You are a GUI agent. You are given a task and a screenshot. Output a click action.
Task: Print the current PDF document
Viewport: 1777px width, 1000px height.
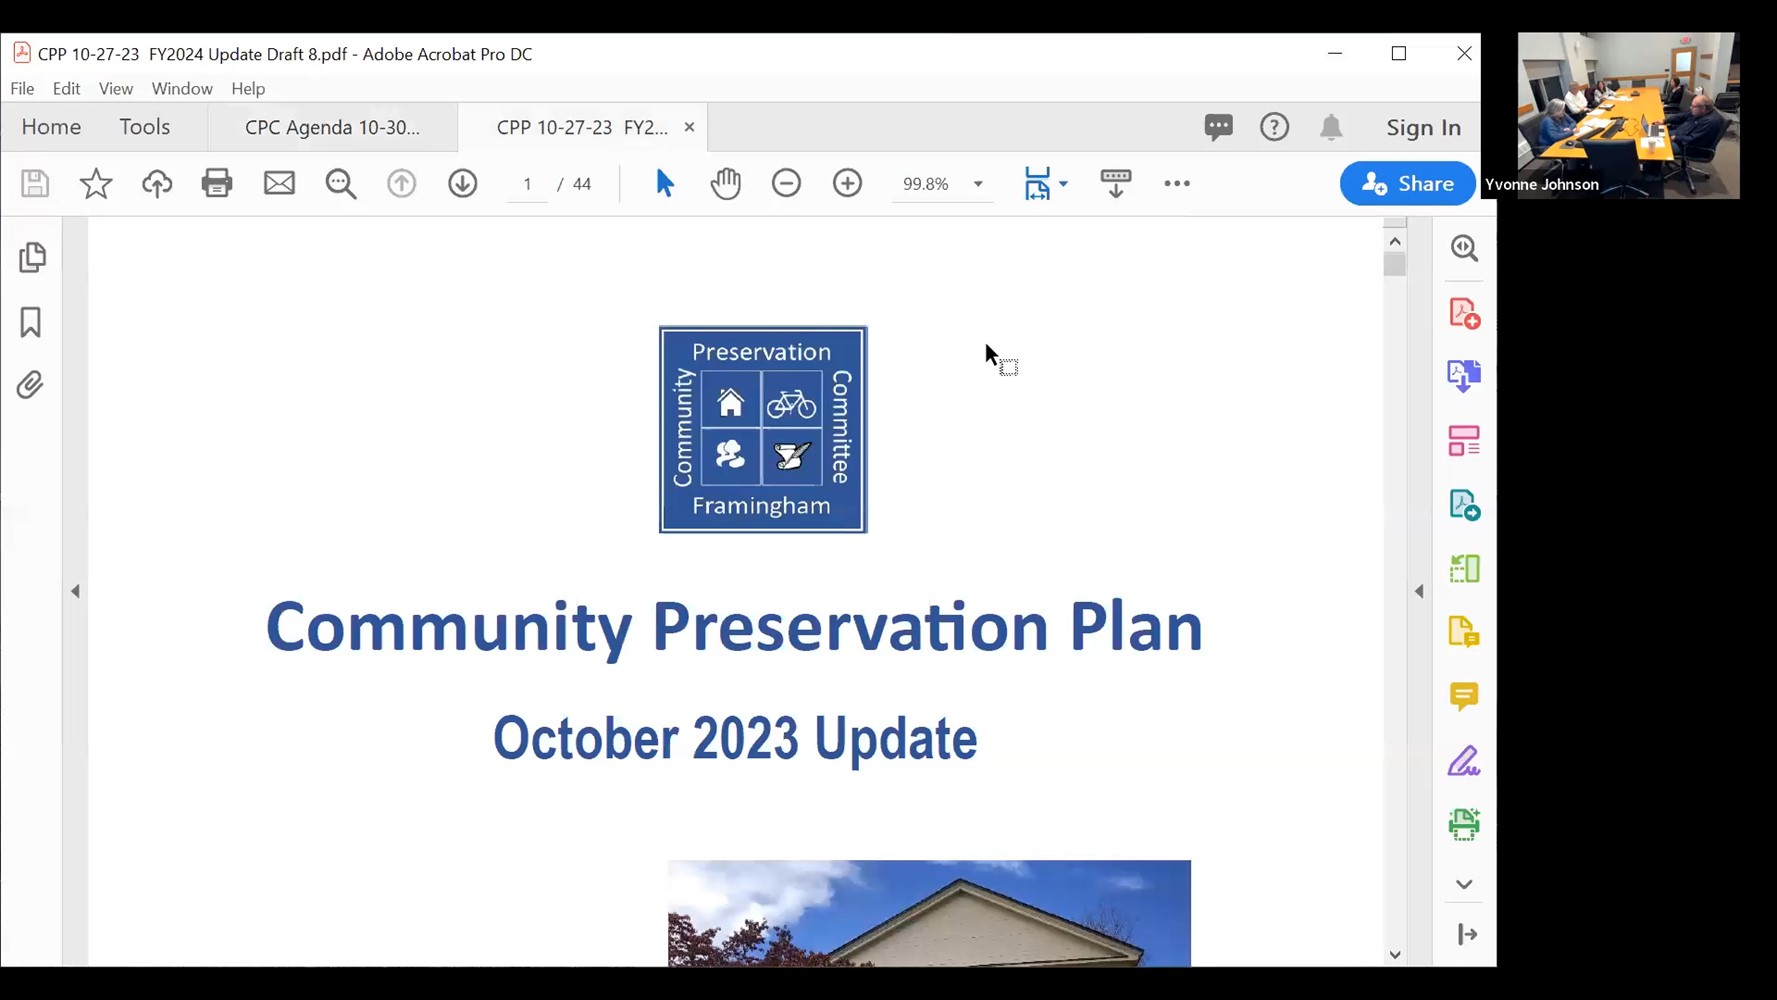point(217,183)
